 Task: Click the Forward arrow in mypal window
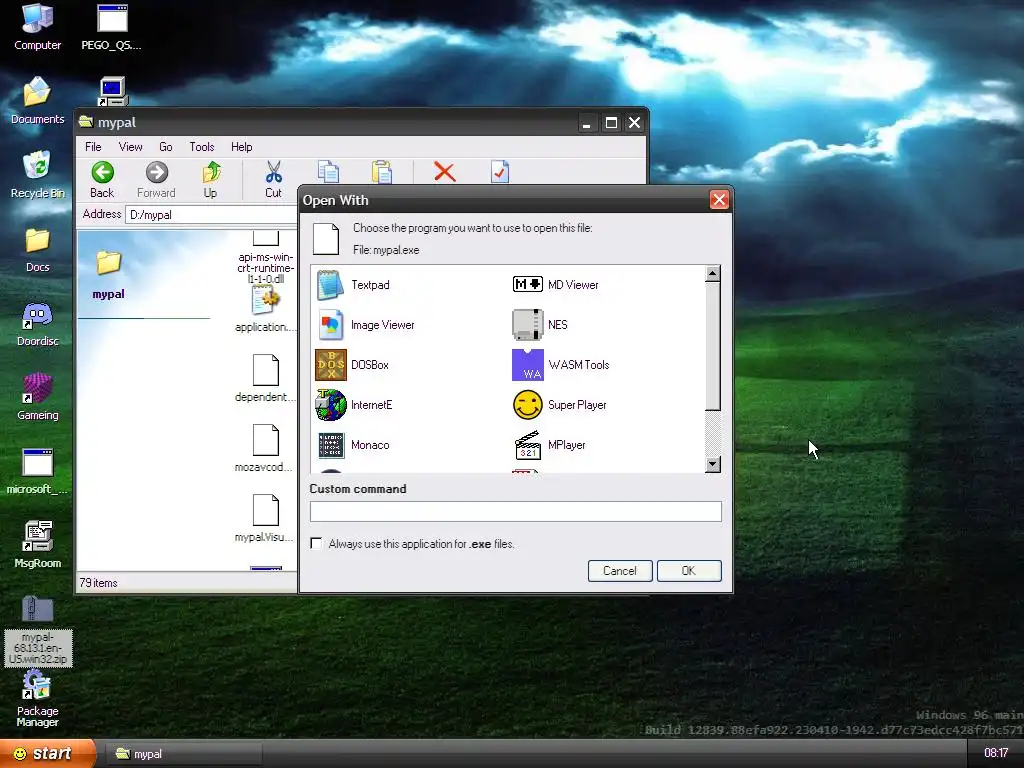tap(156, 180)
